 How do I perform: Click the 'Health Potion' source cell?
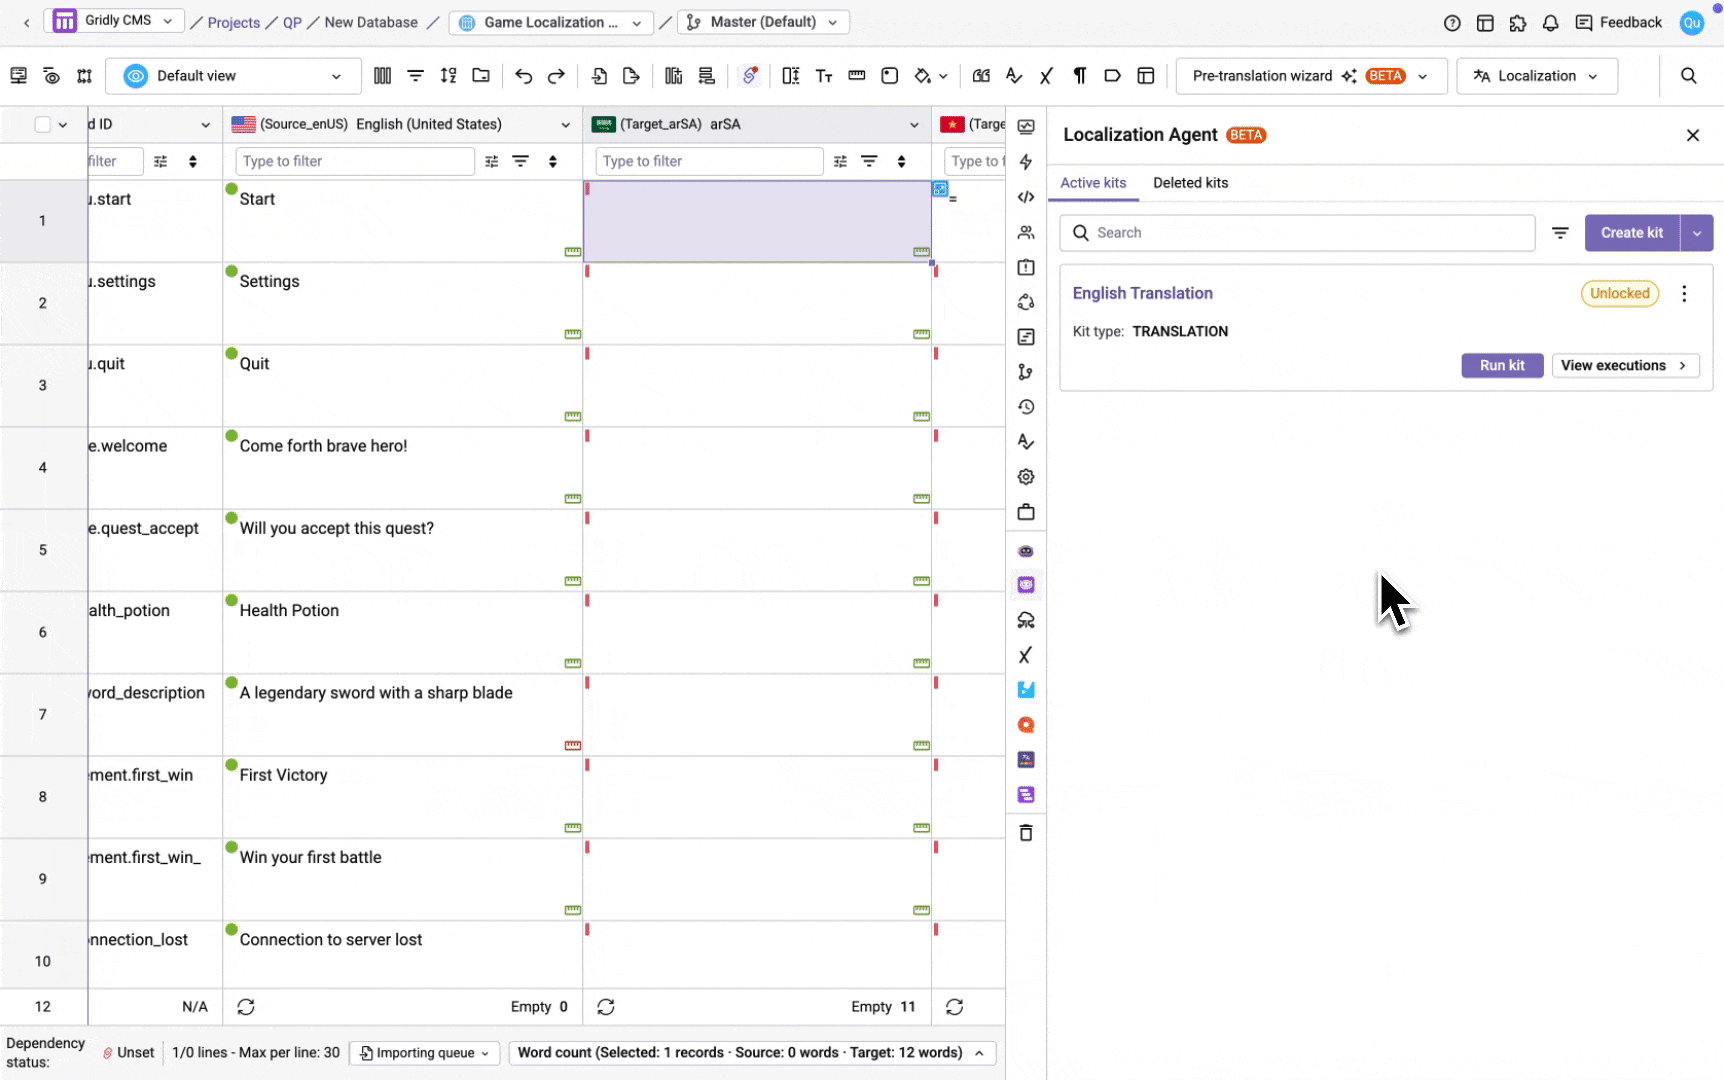pyautogui.click(x=403, y=632)
